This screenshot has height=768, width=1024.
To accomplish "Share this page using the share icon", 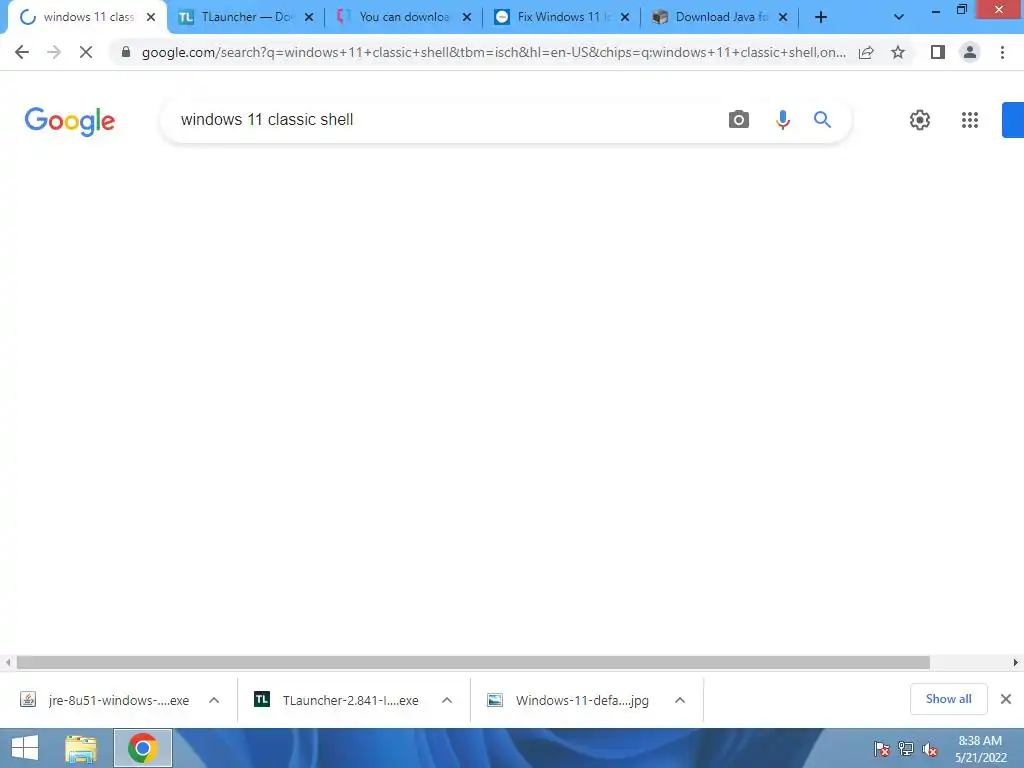I will coord(866,52).
